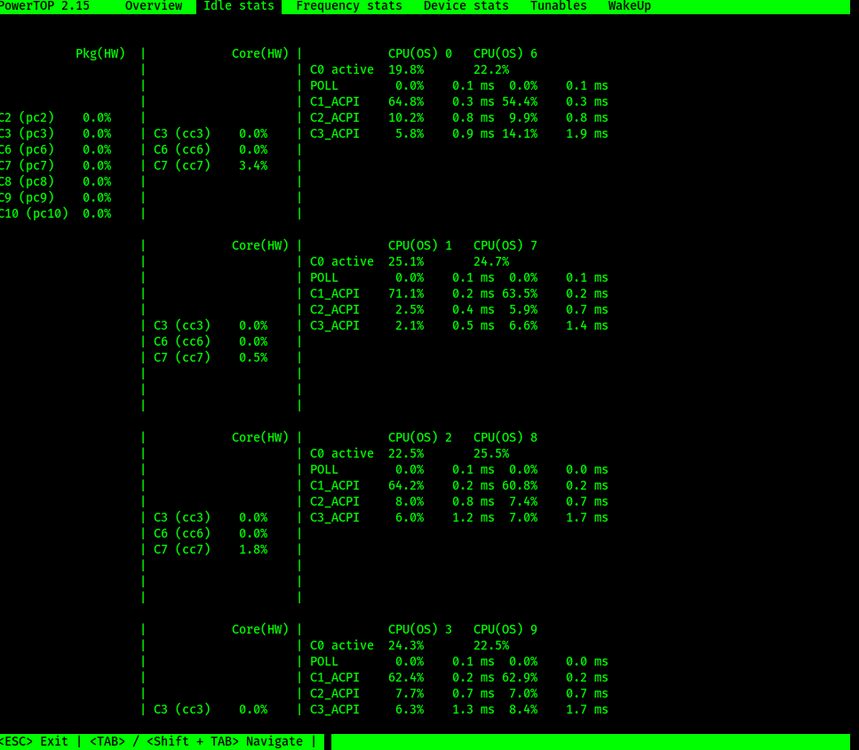This screenshot has height=750, width=859.
Task: Click the 25.5% C0 active value
Action: pyautogui.click(x=491, y=454)
